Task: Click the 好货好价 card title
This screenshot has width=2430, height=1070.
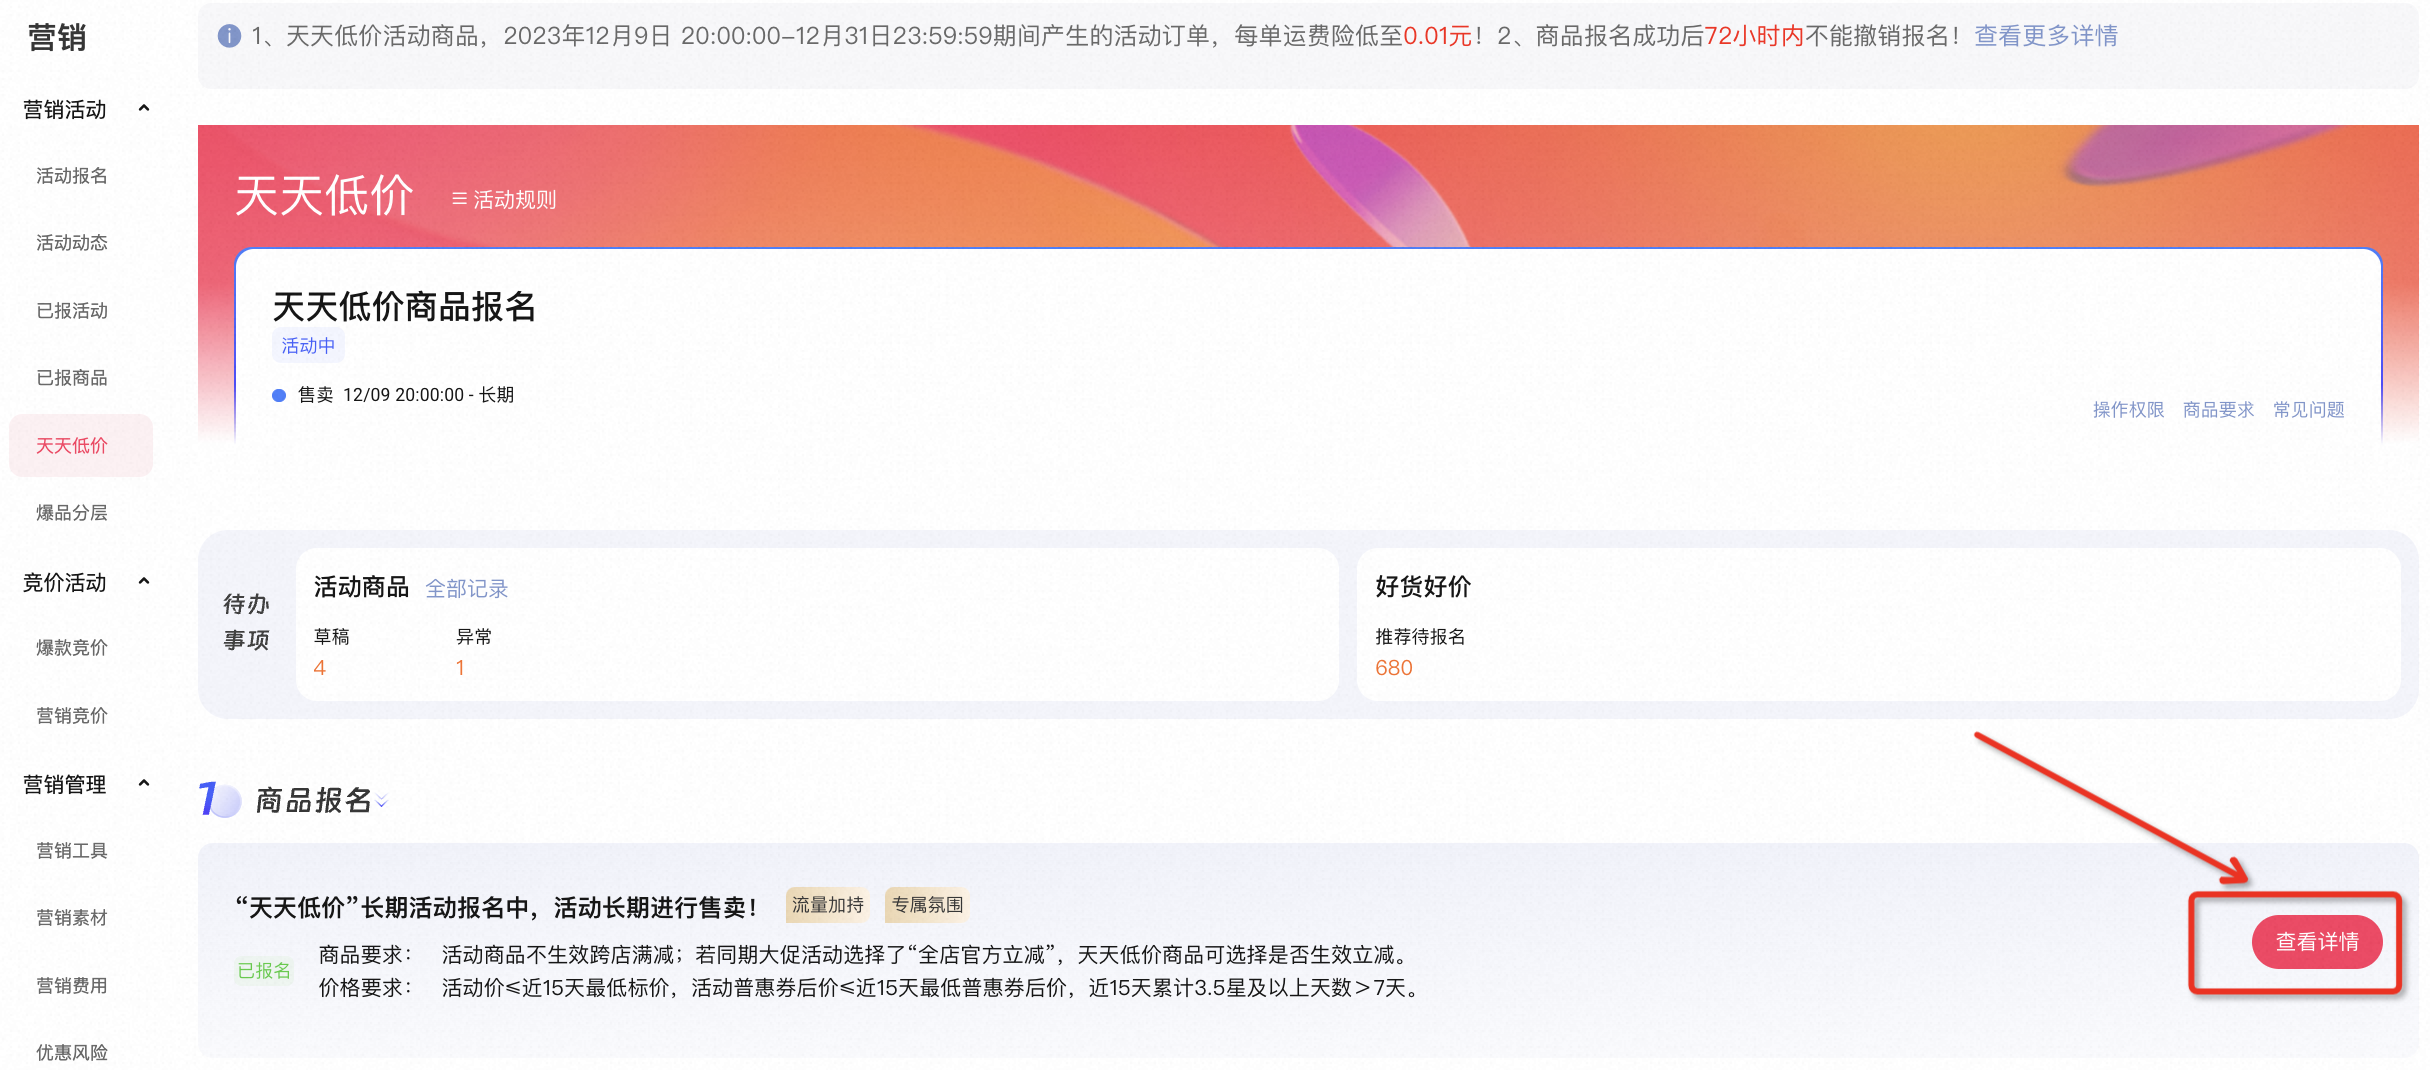Action: click(1423, 587)
